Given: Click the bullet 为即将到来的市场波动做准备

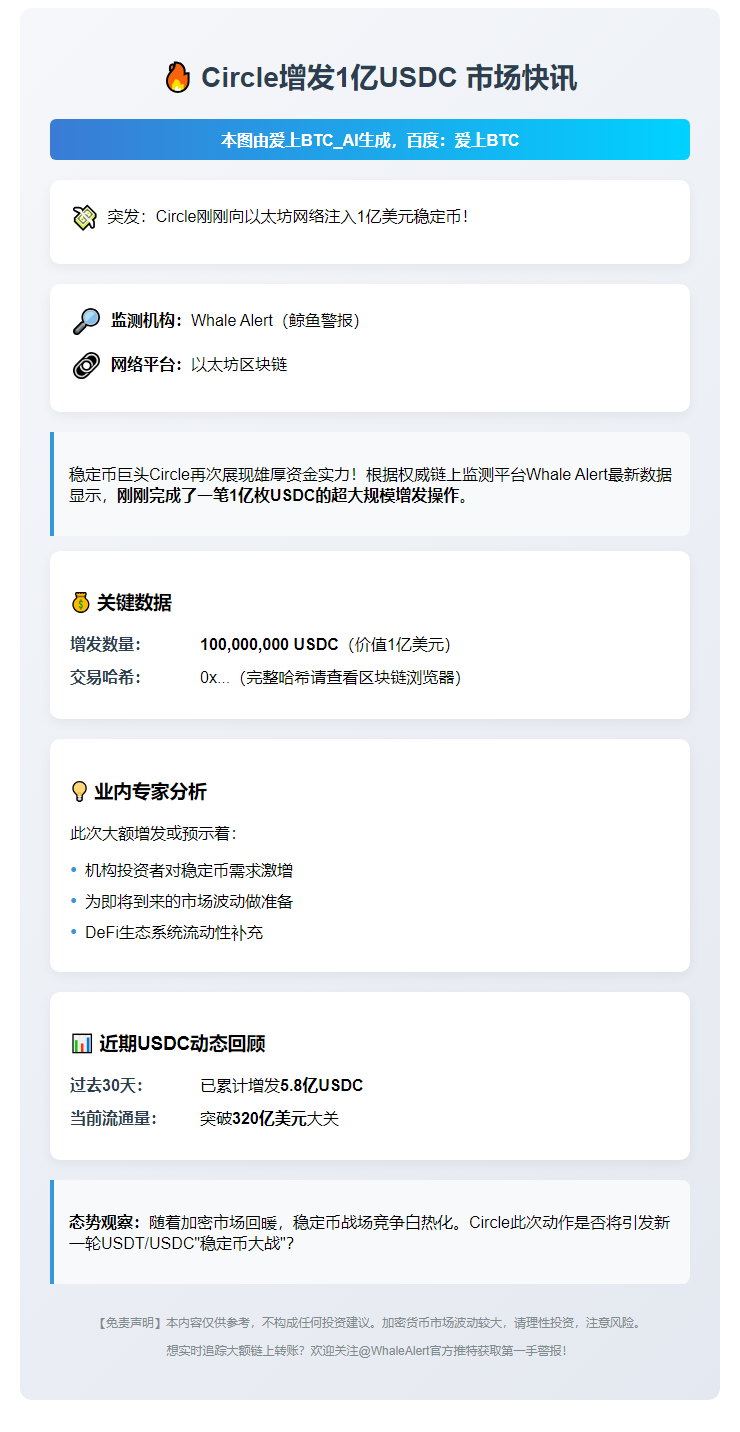Looking at the screenshot, I should pos(189,901).
